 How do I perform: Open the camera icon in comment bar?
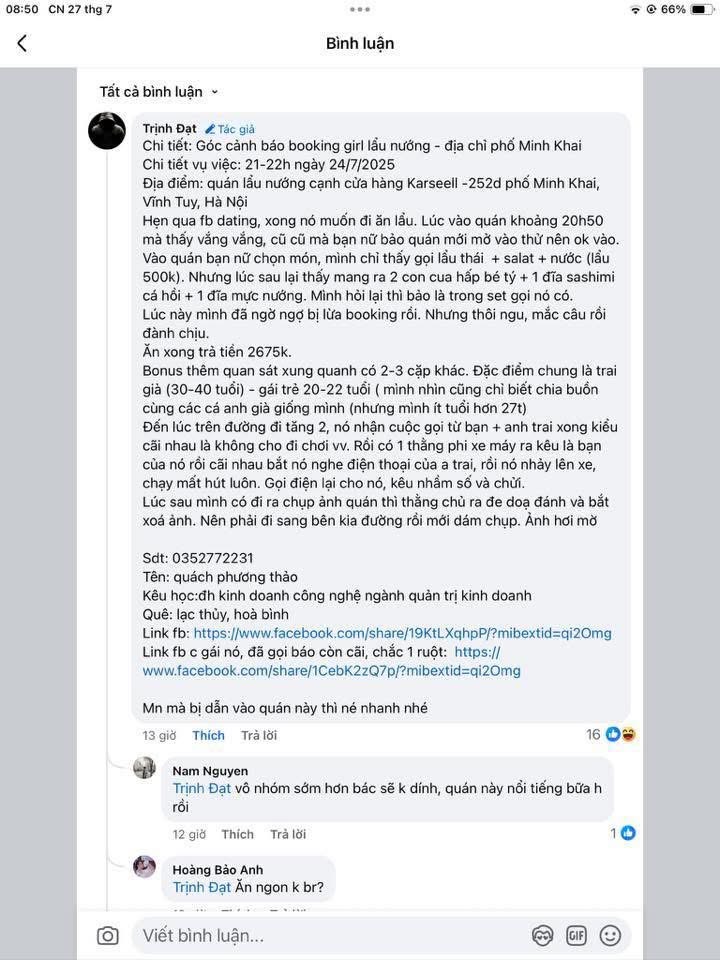(107, 935)
